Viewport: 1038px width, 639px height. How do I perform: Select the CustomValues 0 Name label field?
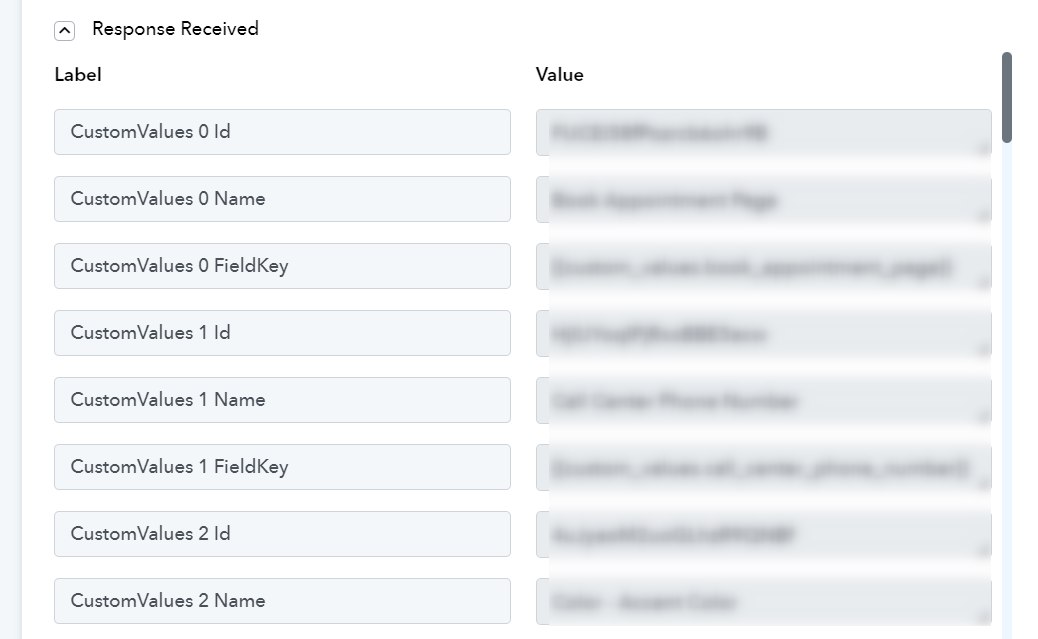click(x=282, y=199)
